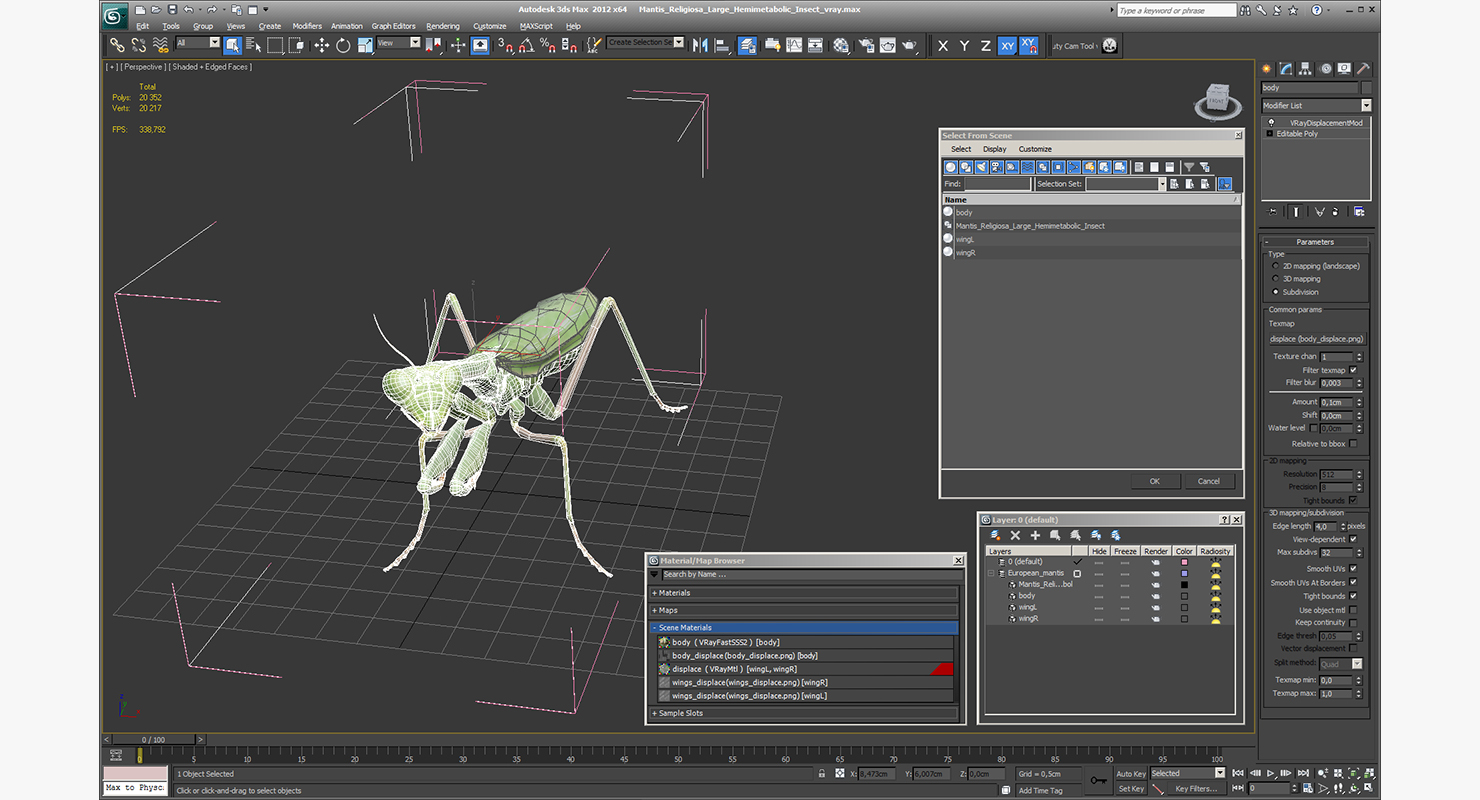
Task: Toggle the Angle Snap icon
Action: click(526, 45)
